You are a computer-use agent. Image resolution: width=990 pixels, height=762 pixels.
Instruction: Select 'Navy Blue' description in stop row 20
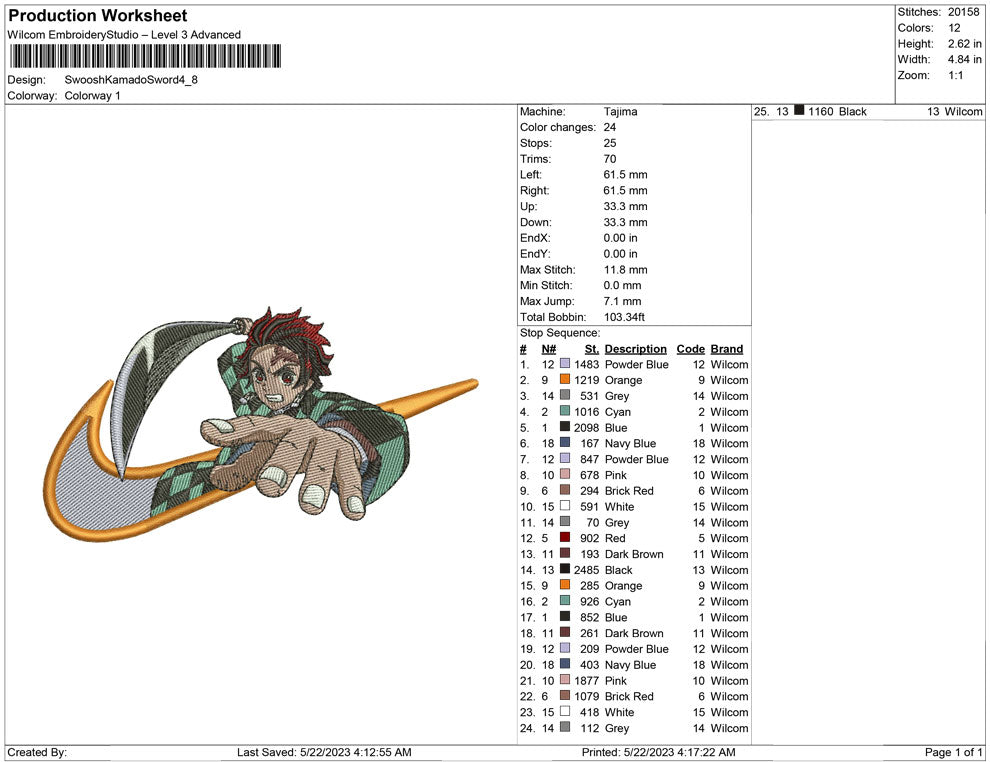630,665
